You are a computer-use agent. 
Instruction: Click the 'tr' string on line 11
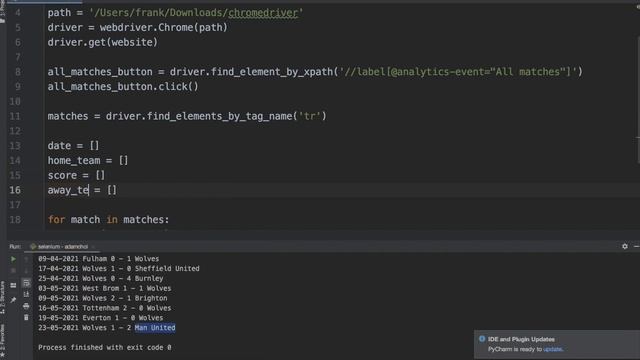310,116
